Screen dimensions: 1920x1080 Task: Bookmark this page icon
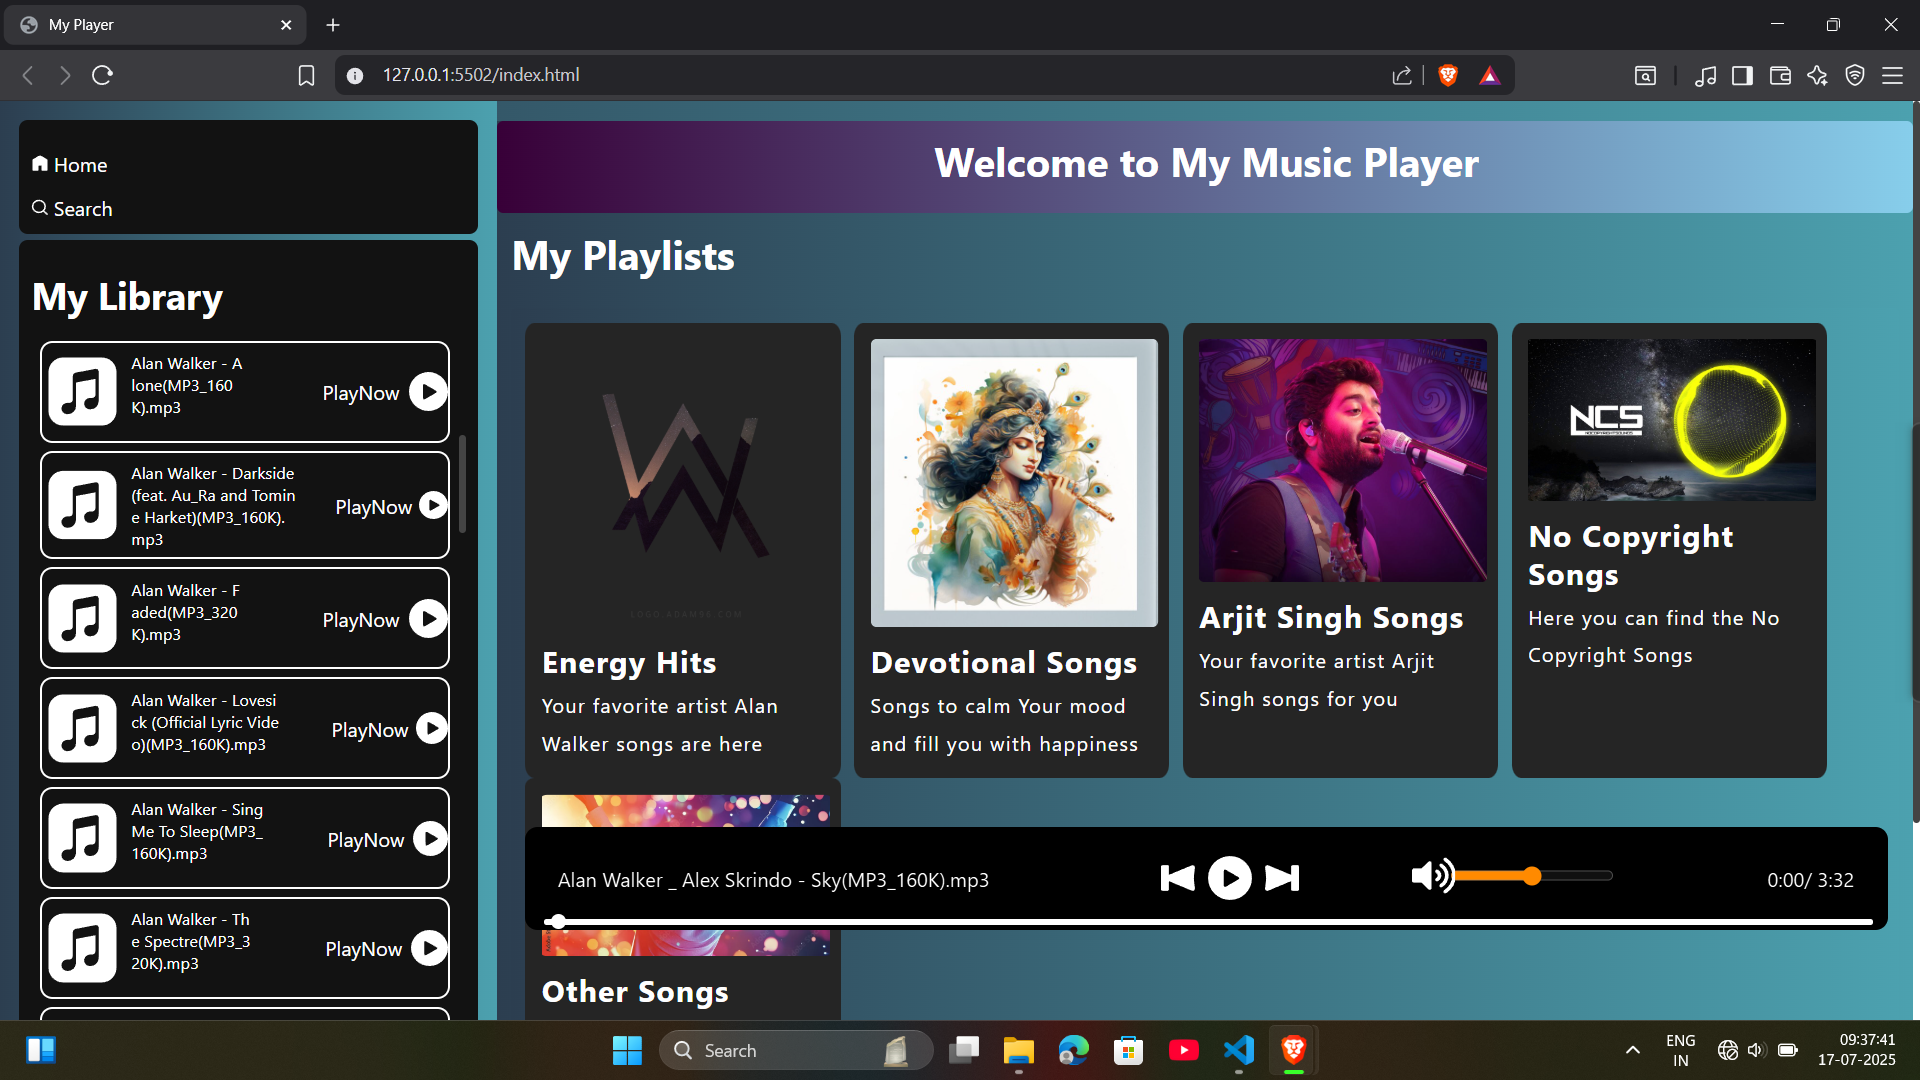[306, 75]
